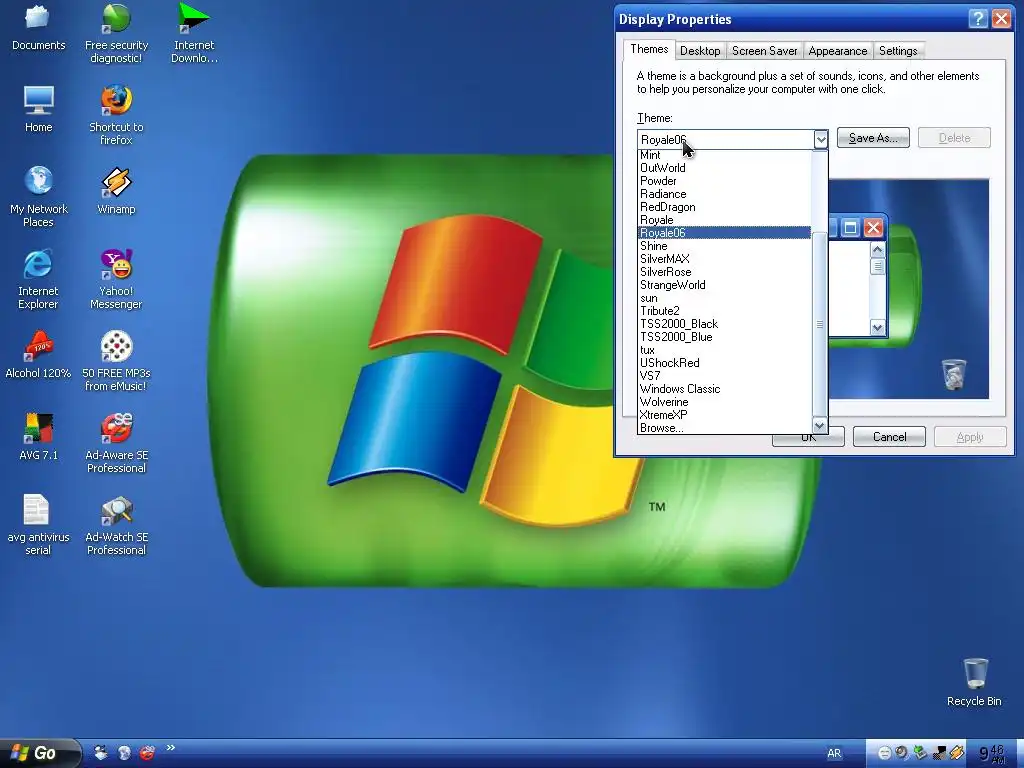1024x768 pixels.
Task: Open the Screen Saver tab
Action: pos(764,51)
